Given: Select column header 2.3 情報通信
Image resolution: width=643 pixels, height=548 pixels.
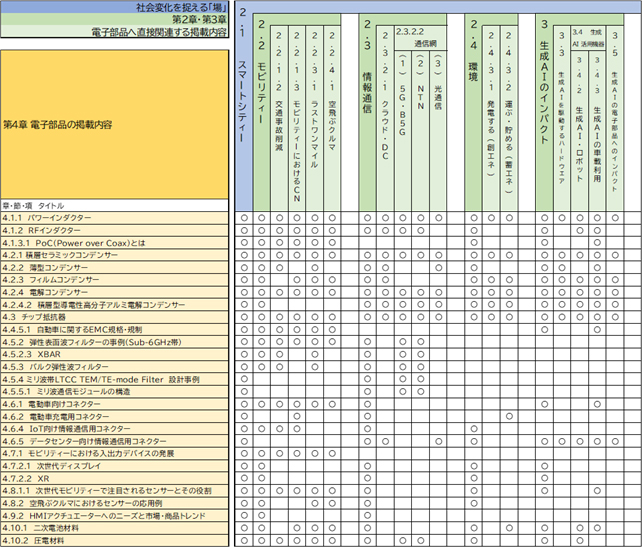Looking at the screenshot, I should pos(367,113).
